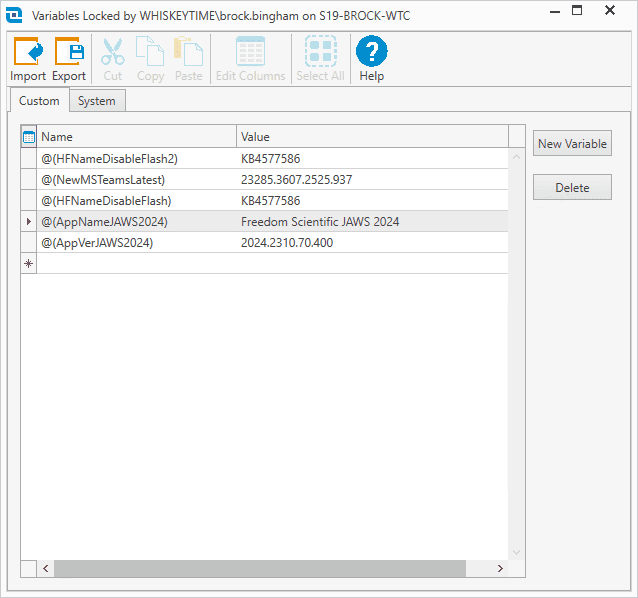Screen dimensions: 638x598
Task: Select the @(HFNameDisableFlash) name cell
Action: (x=136, y=201)
